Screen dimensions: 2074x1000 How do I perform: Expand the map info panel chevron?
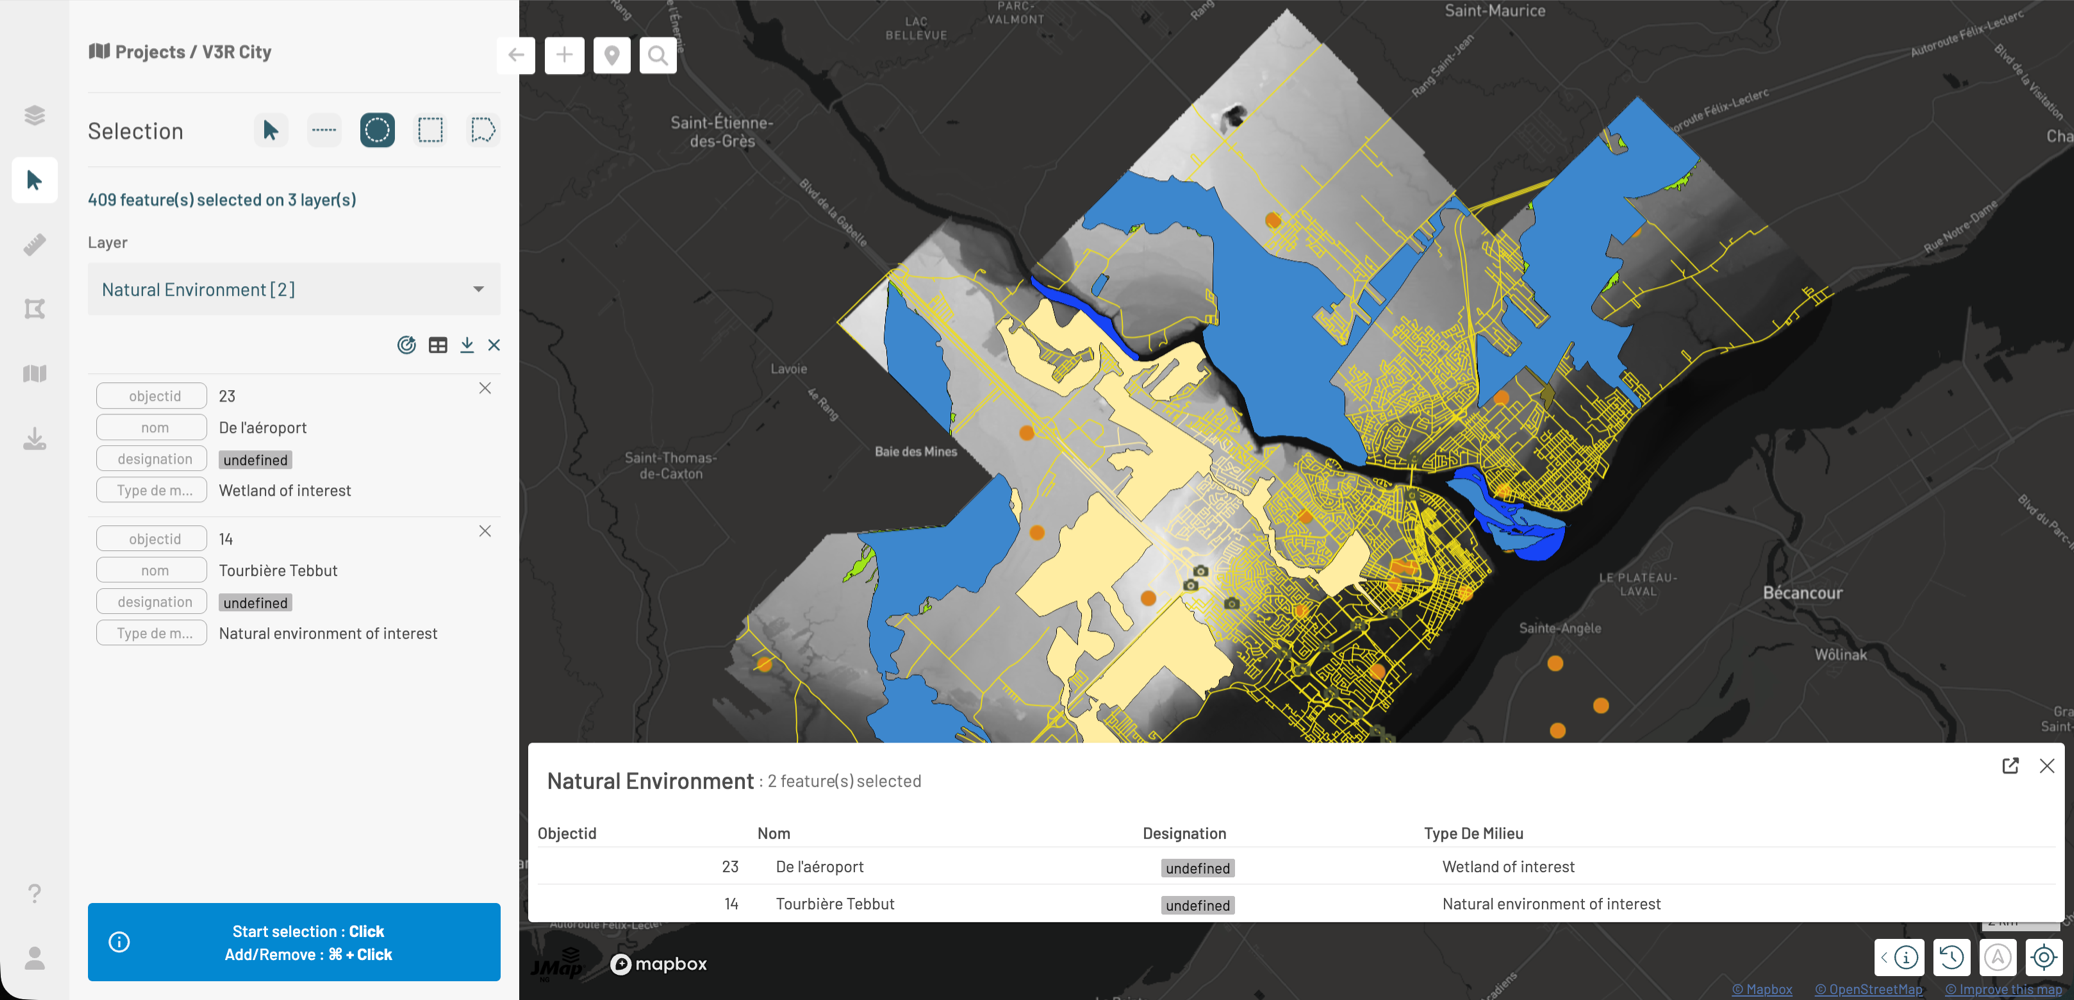(1885, 958)
